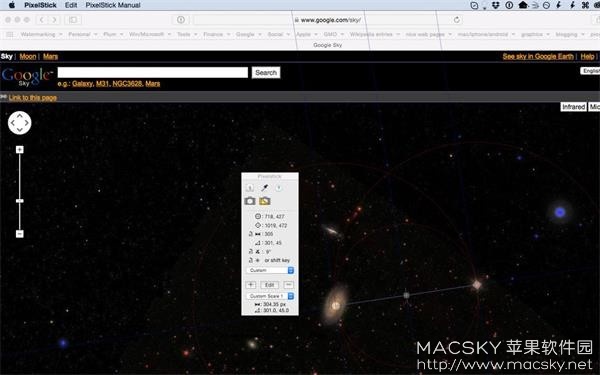Zoom in with the plus button
The height and width of the screenshot is (375, 600).
coord(20,150)
